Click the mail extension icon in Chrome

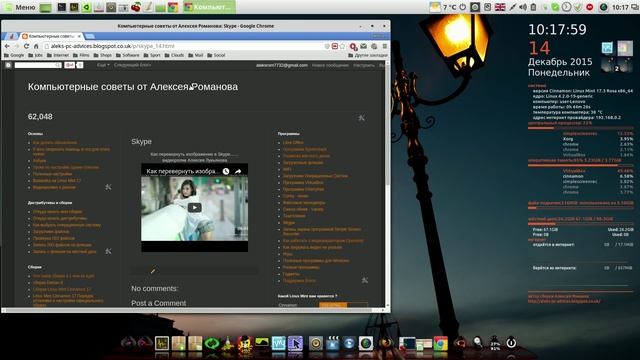(x=364, y=46)
